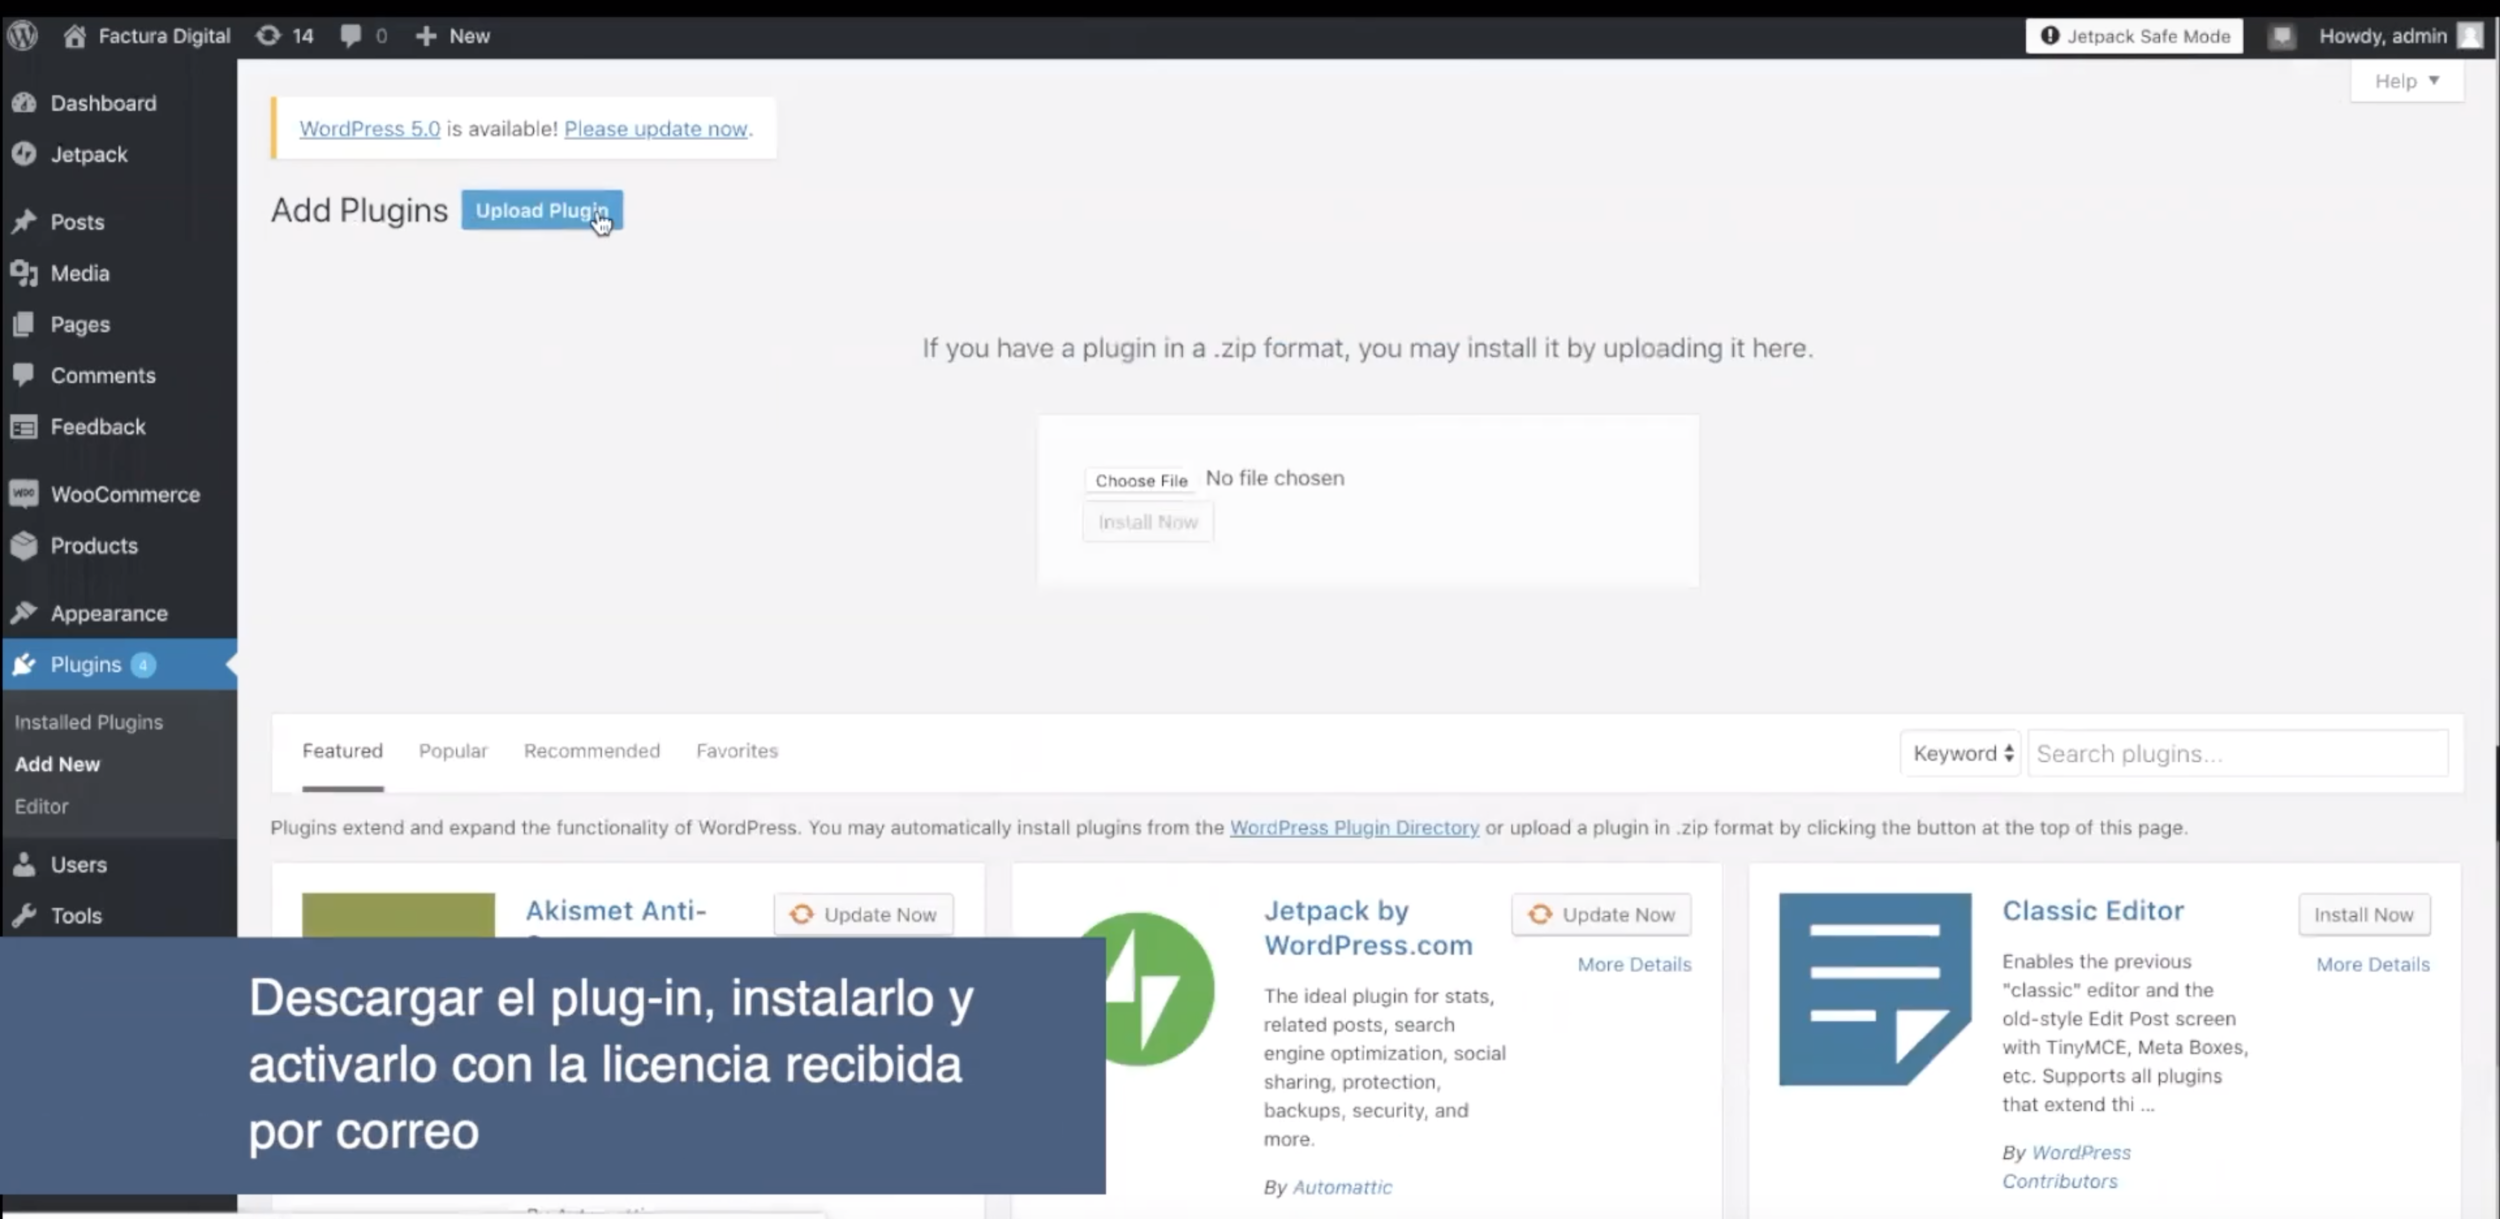Screen dimensions: 2500x1219
Task: Click the Search plugins input field
Action: click(x=2236, y=753)
